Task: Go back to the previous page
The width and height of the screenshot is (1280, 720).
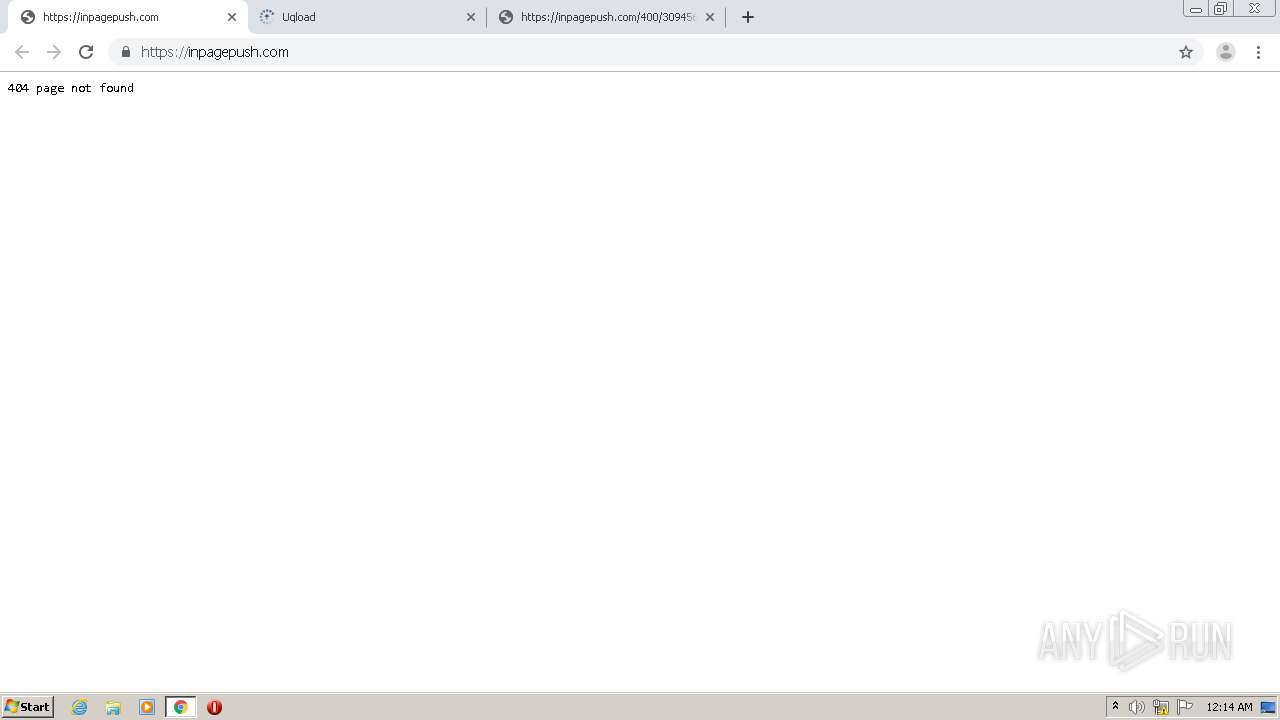Action: [x=22, y=52]
